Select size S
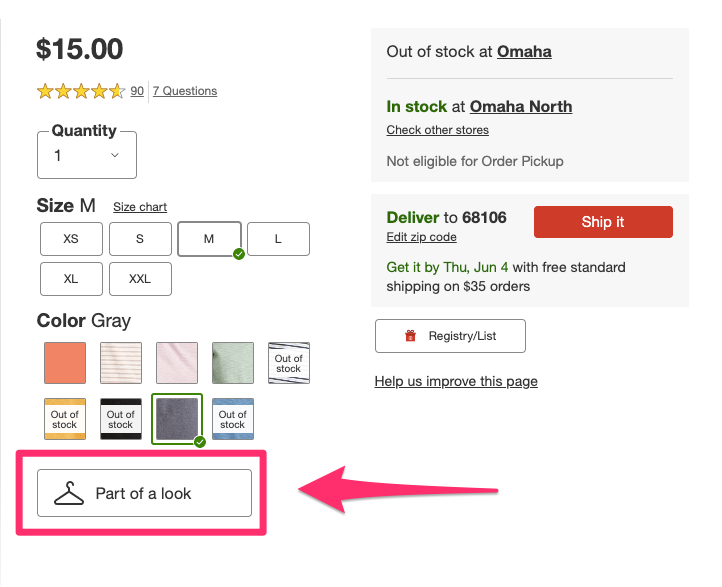This screenshot has width=722, height=587. tap(140, 239)
